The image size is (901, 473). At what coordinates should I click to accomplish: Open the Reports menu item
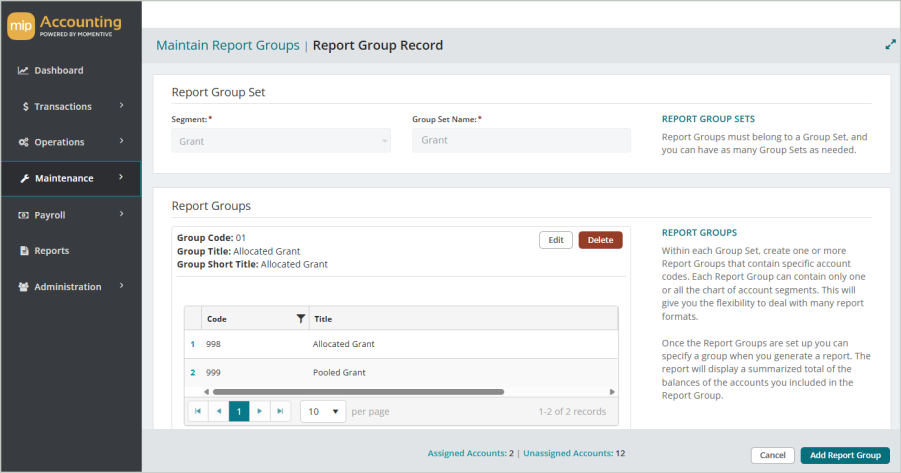click(x=71, y=251)
